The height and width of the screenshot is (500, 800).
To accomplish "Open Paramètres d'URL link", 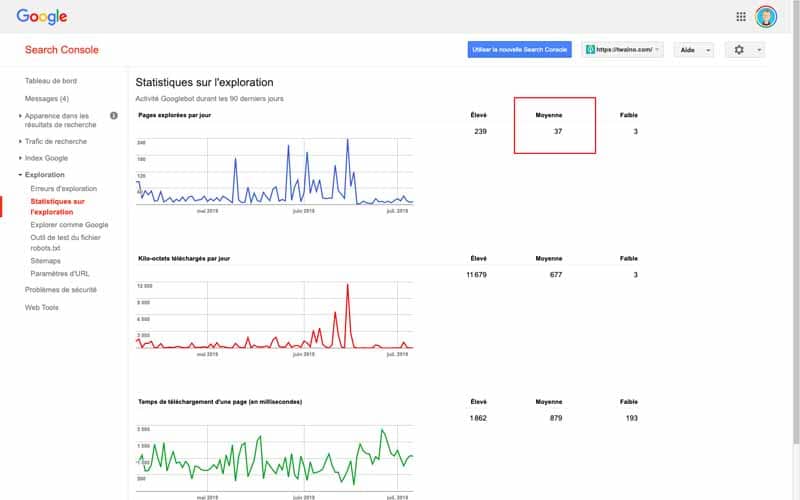I will coord(60,273).
